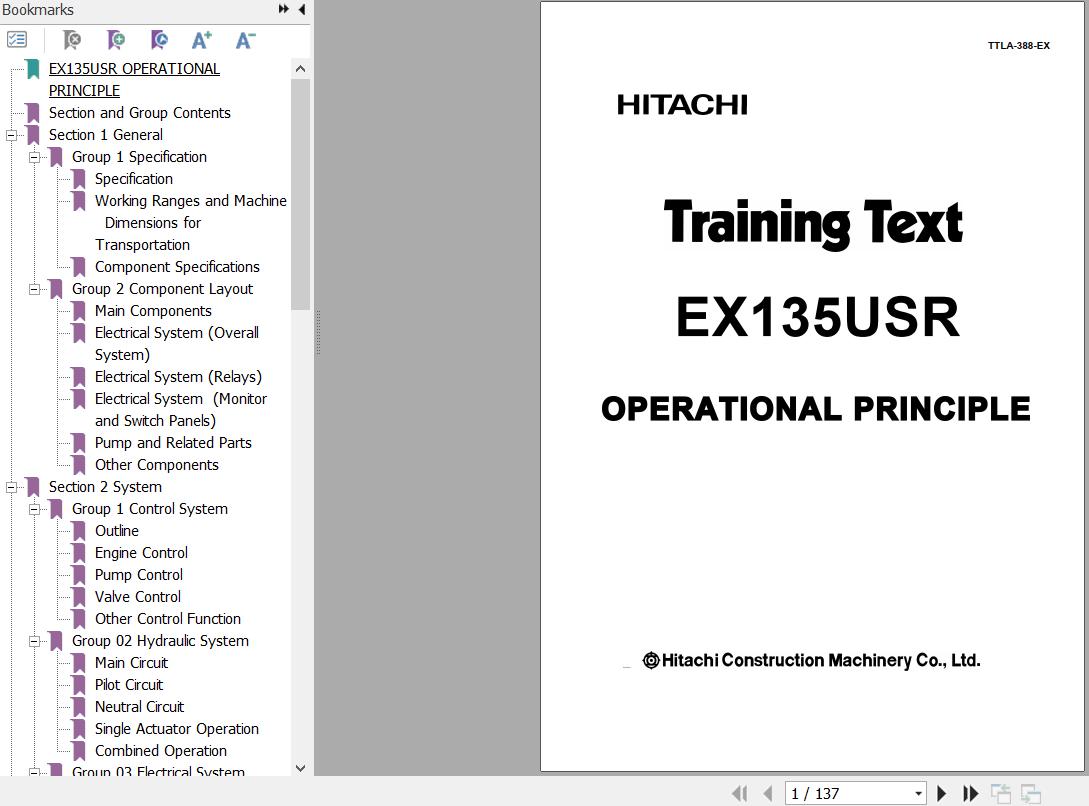The width and height of the screenshot is (1089, 806).
Task: Click the find current bookmark icon
Action: [160, 40]
